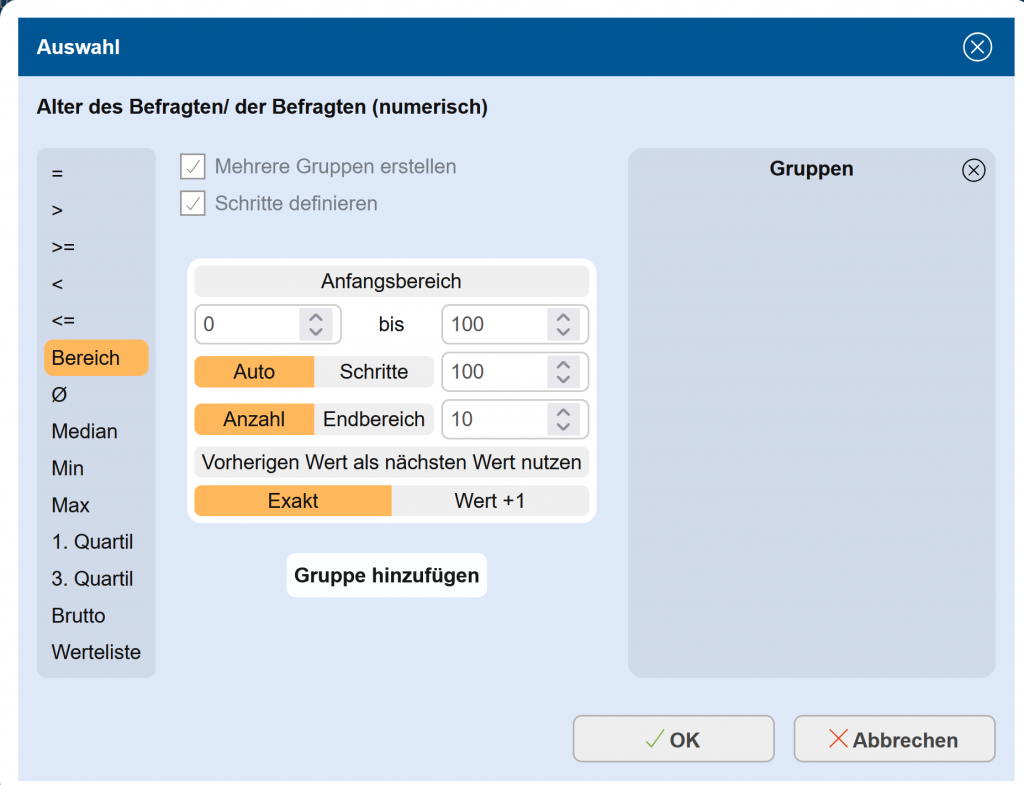Select the greater-than (>) operator
The width and height of the screenshot is (1024, 785).
pyautogui.click(x=57, y=210)
